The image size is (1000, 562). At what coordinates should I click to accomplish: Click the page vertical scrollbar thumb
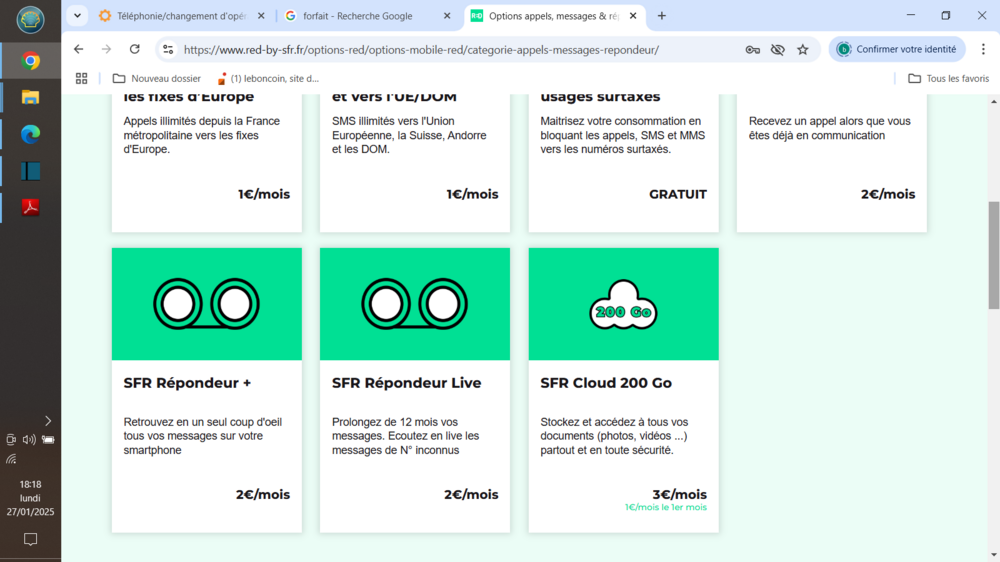[x=993, y=255]
